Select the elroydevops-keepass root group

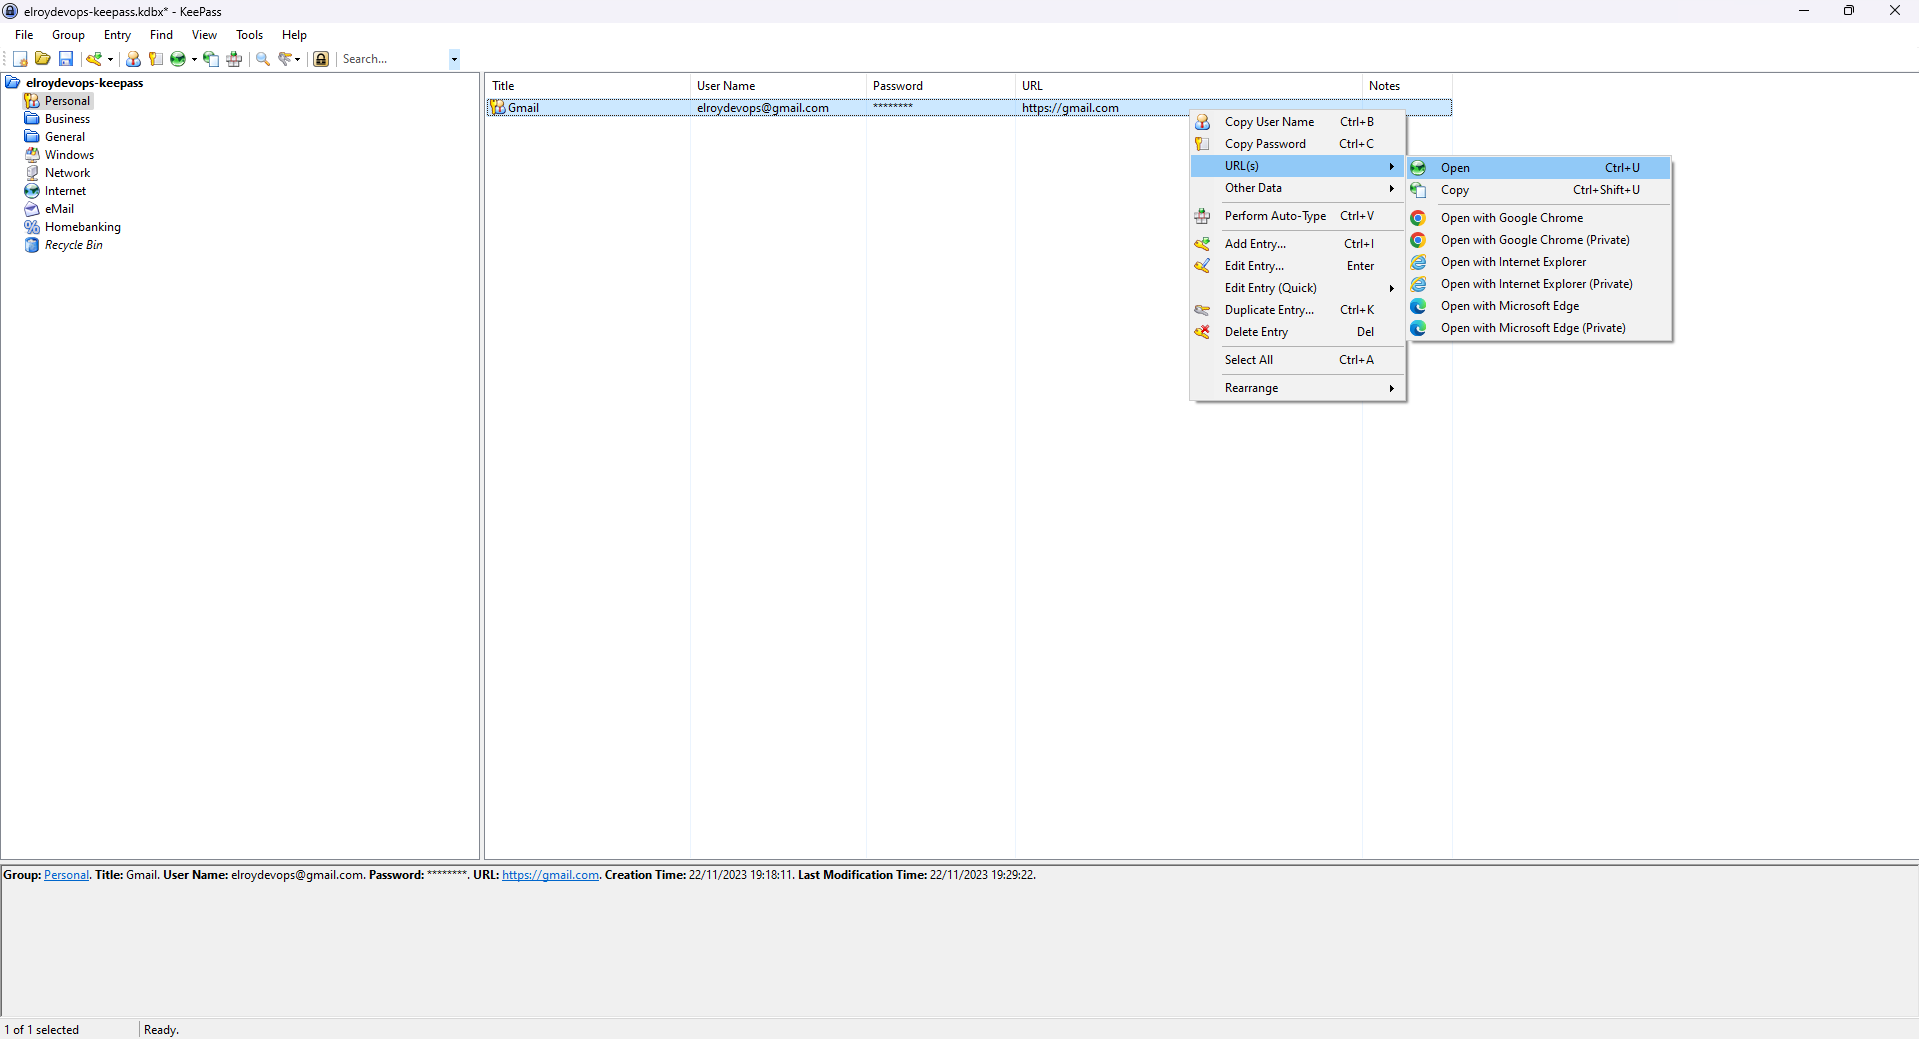84,83
